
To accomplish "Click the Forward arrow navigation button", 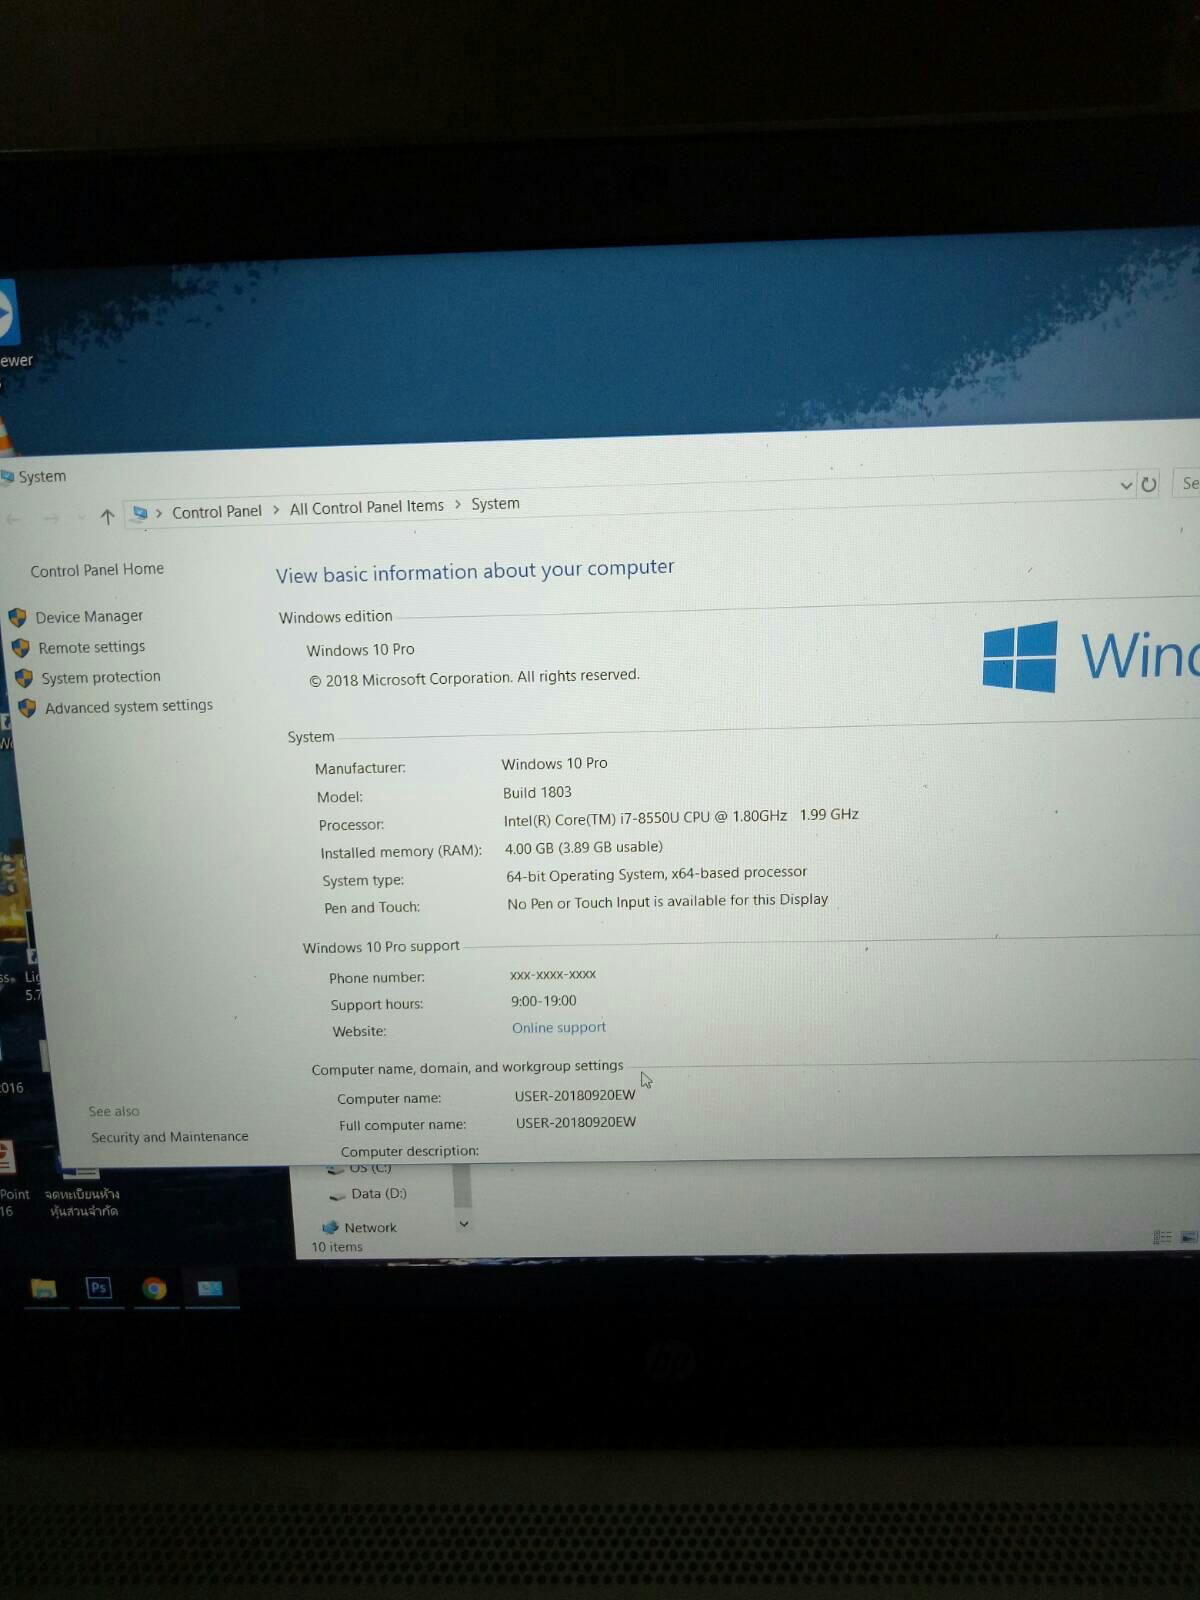I will tap(51, 518).
